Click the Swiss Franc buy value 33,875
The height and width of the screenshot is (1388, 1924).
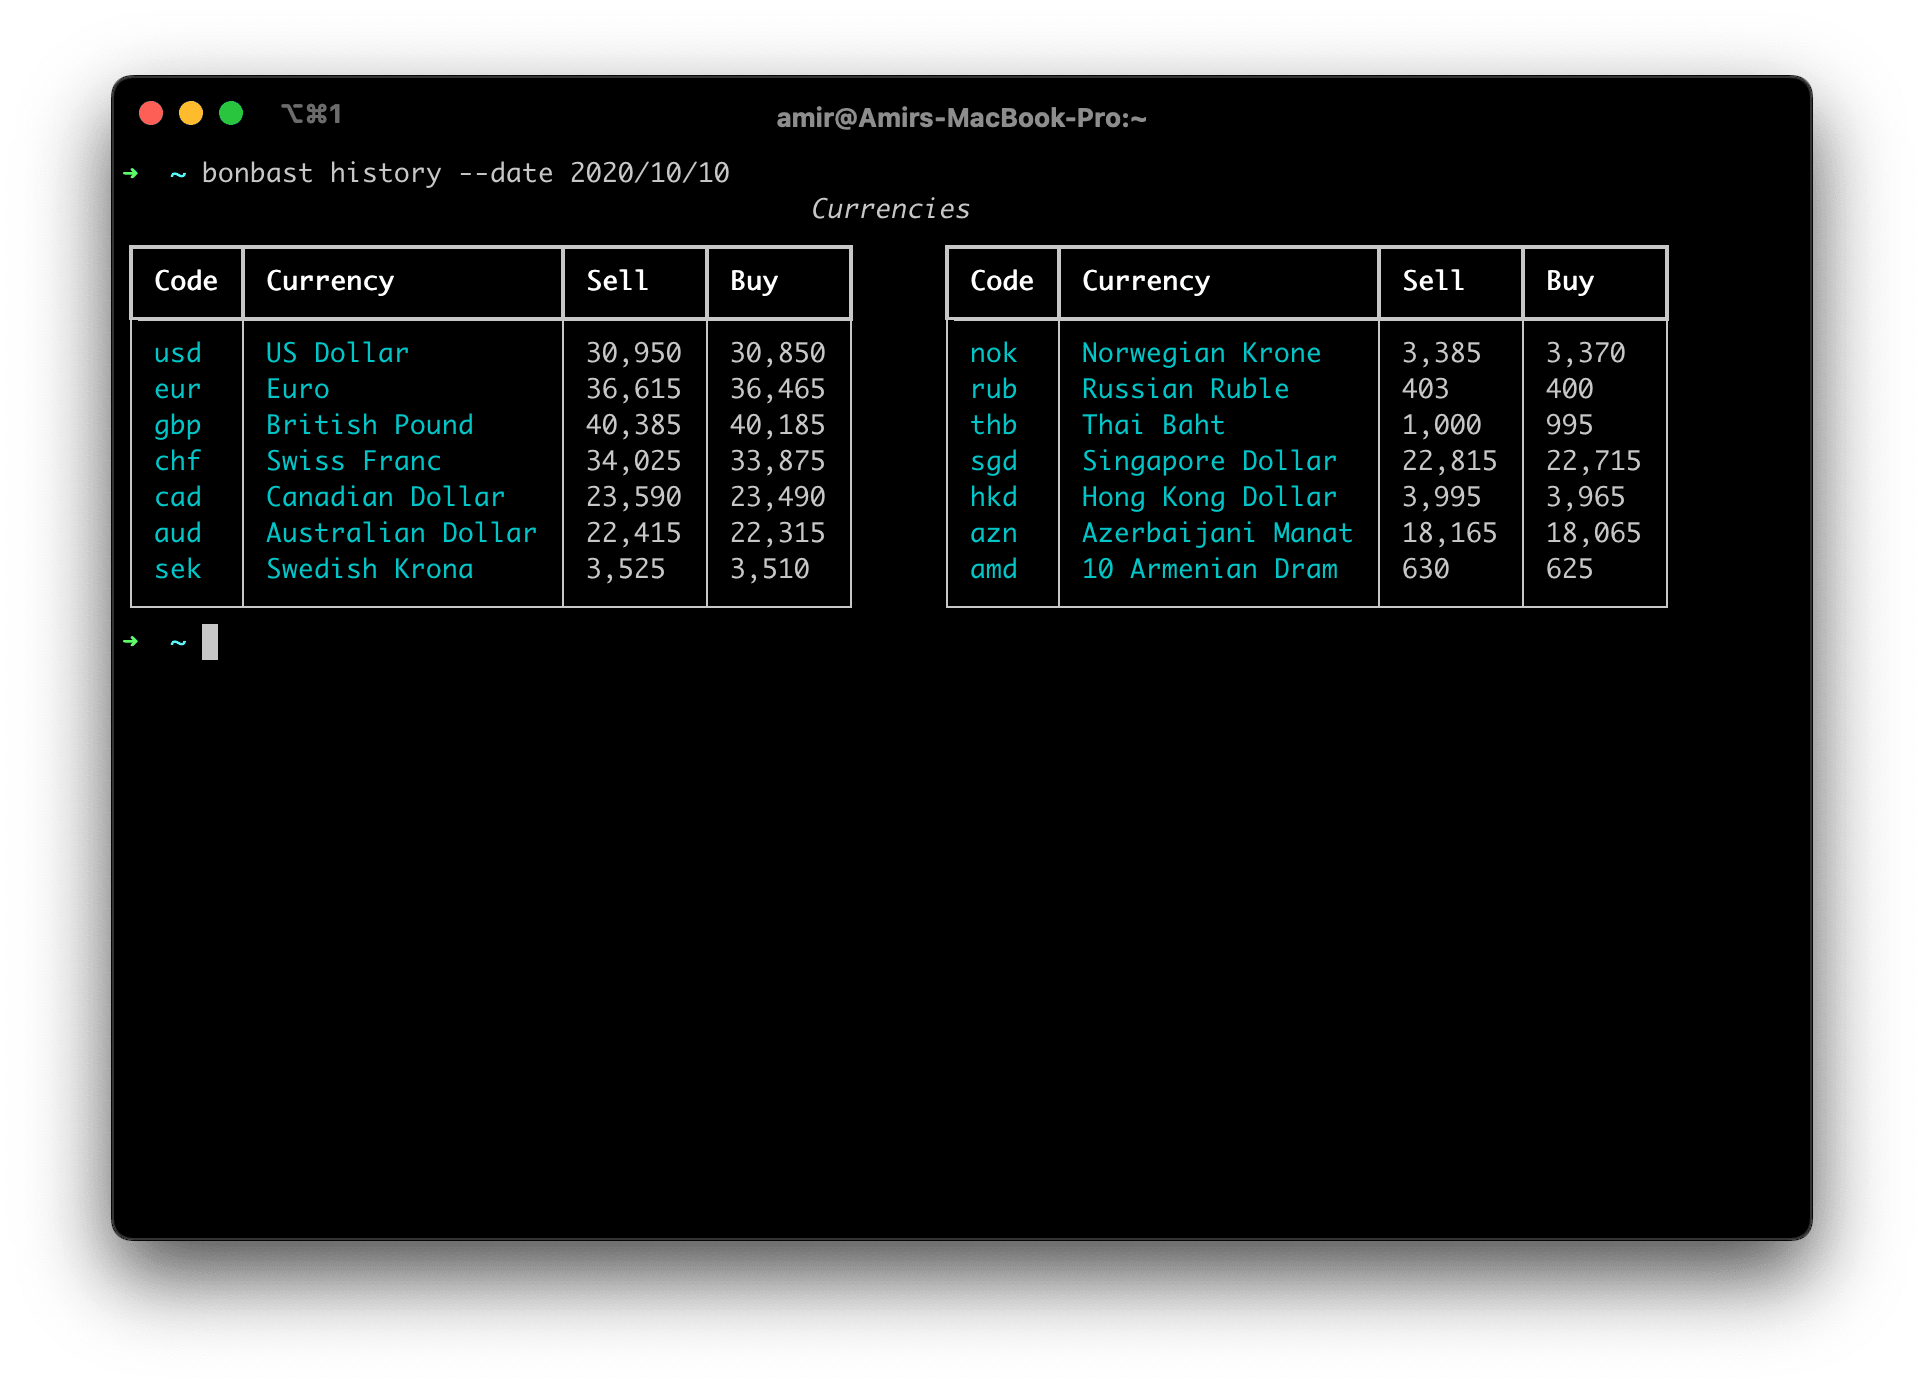click(x=778, y=461)
